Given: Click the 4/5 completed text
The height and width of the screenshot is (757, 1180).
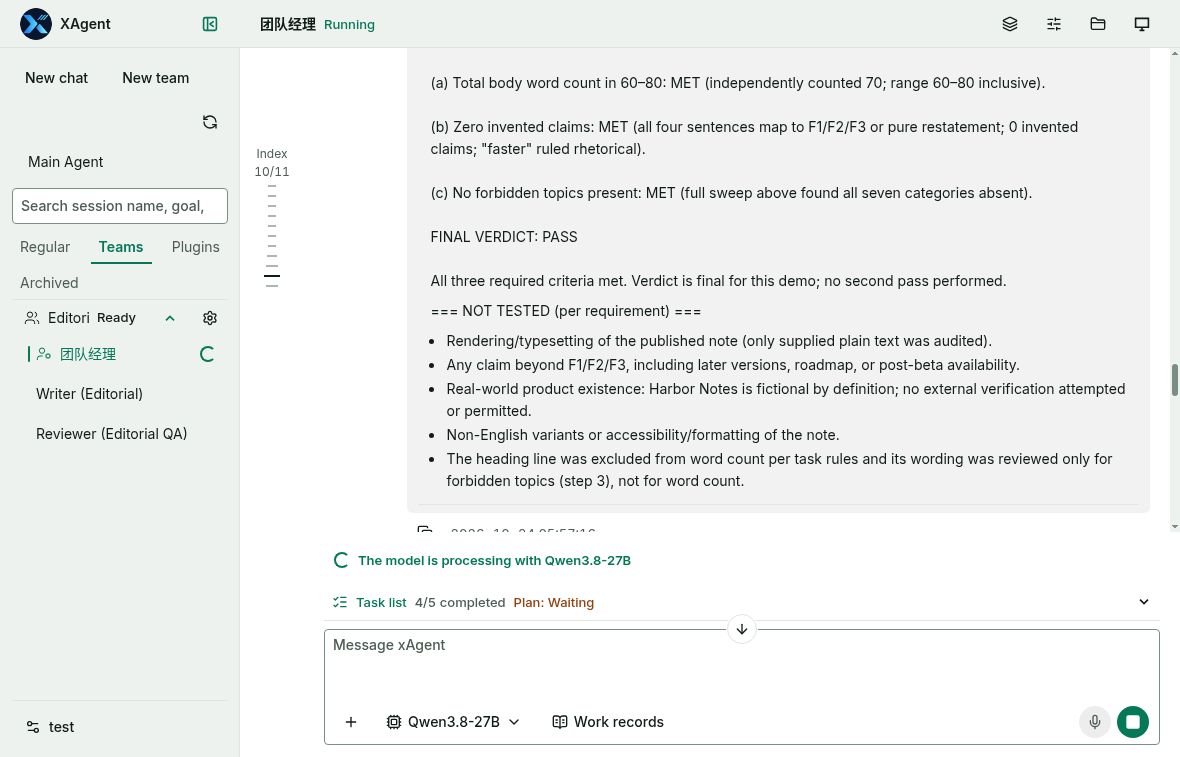Looking at the screenshot, I should (x=460, y=603).
